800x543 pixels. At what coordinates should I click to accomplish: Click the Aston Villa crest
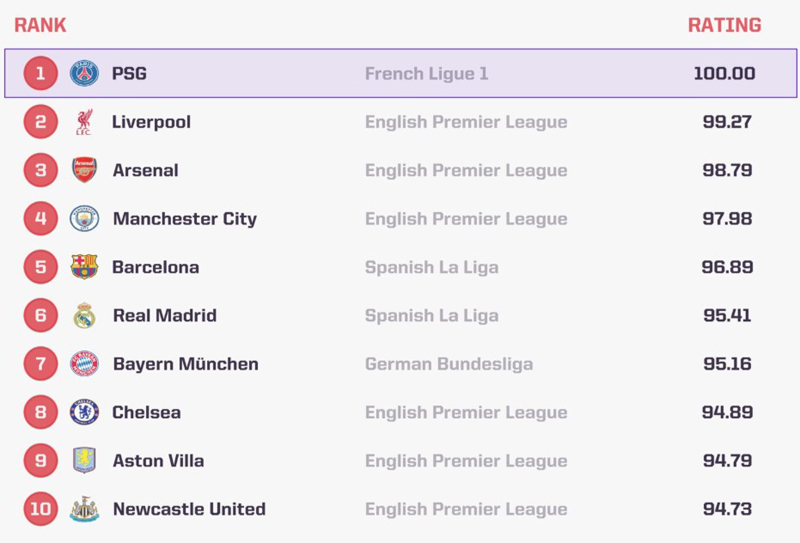pyautogui.click(x=84, y=460)
